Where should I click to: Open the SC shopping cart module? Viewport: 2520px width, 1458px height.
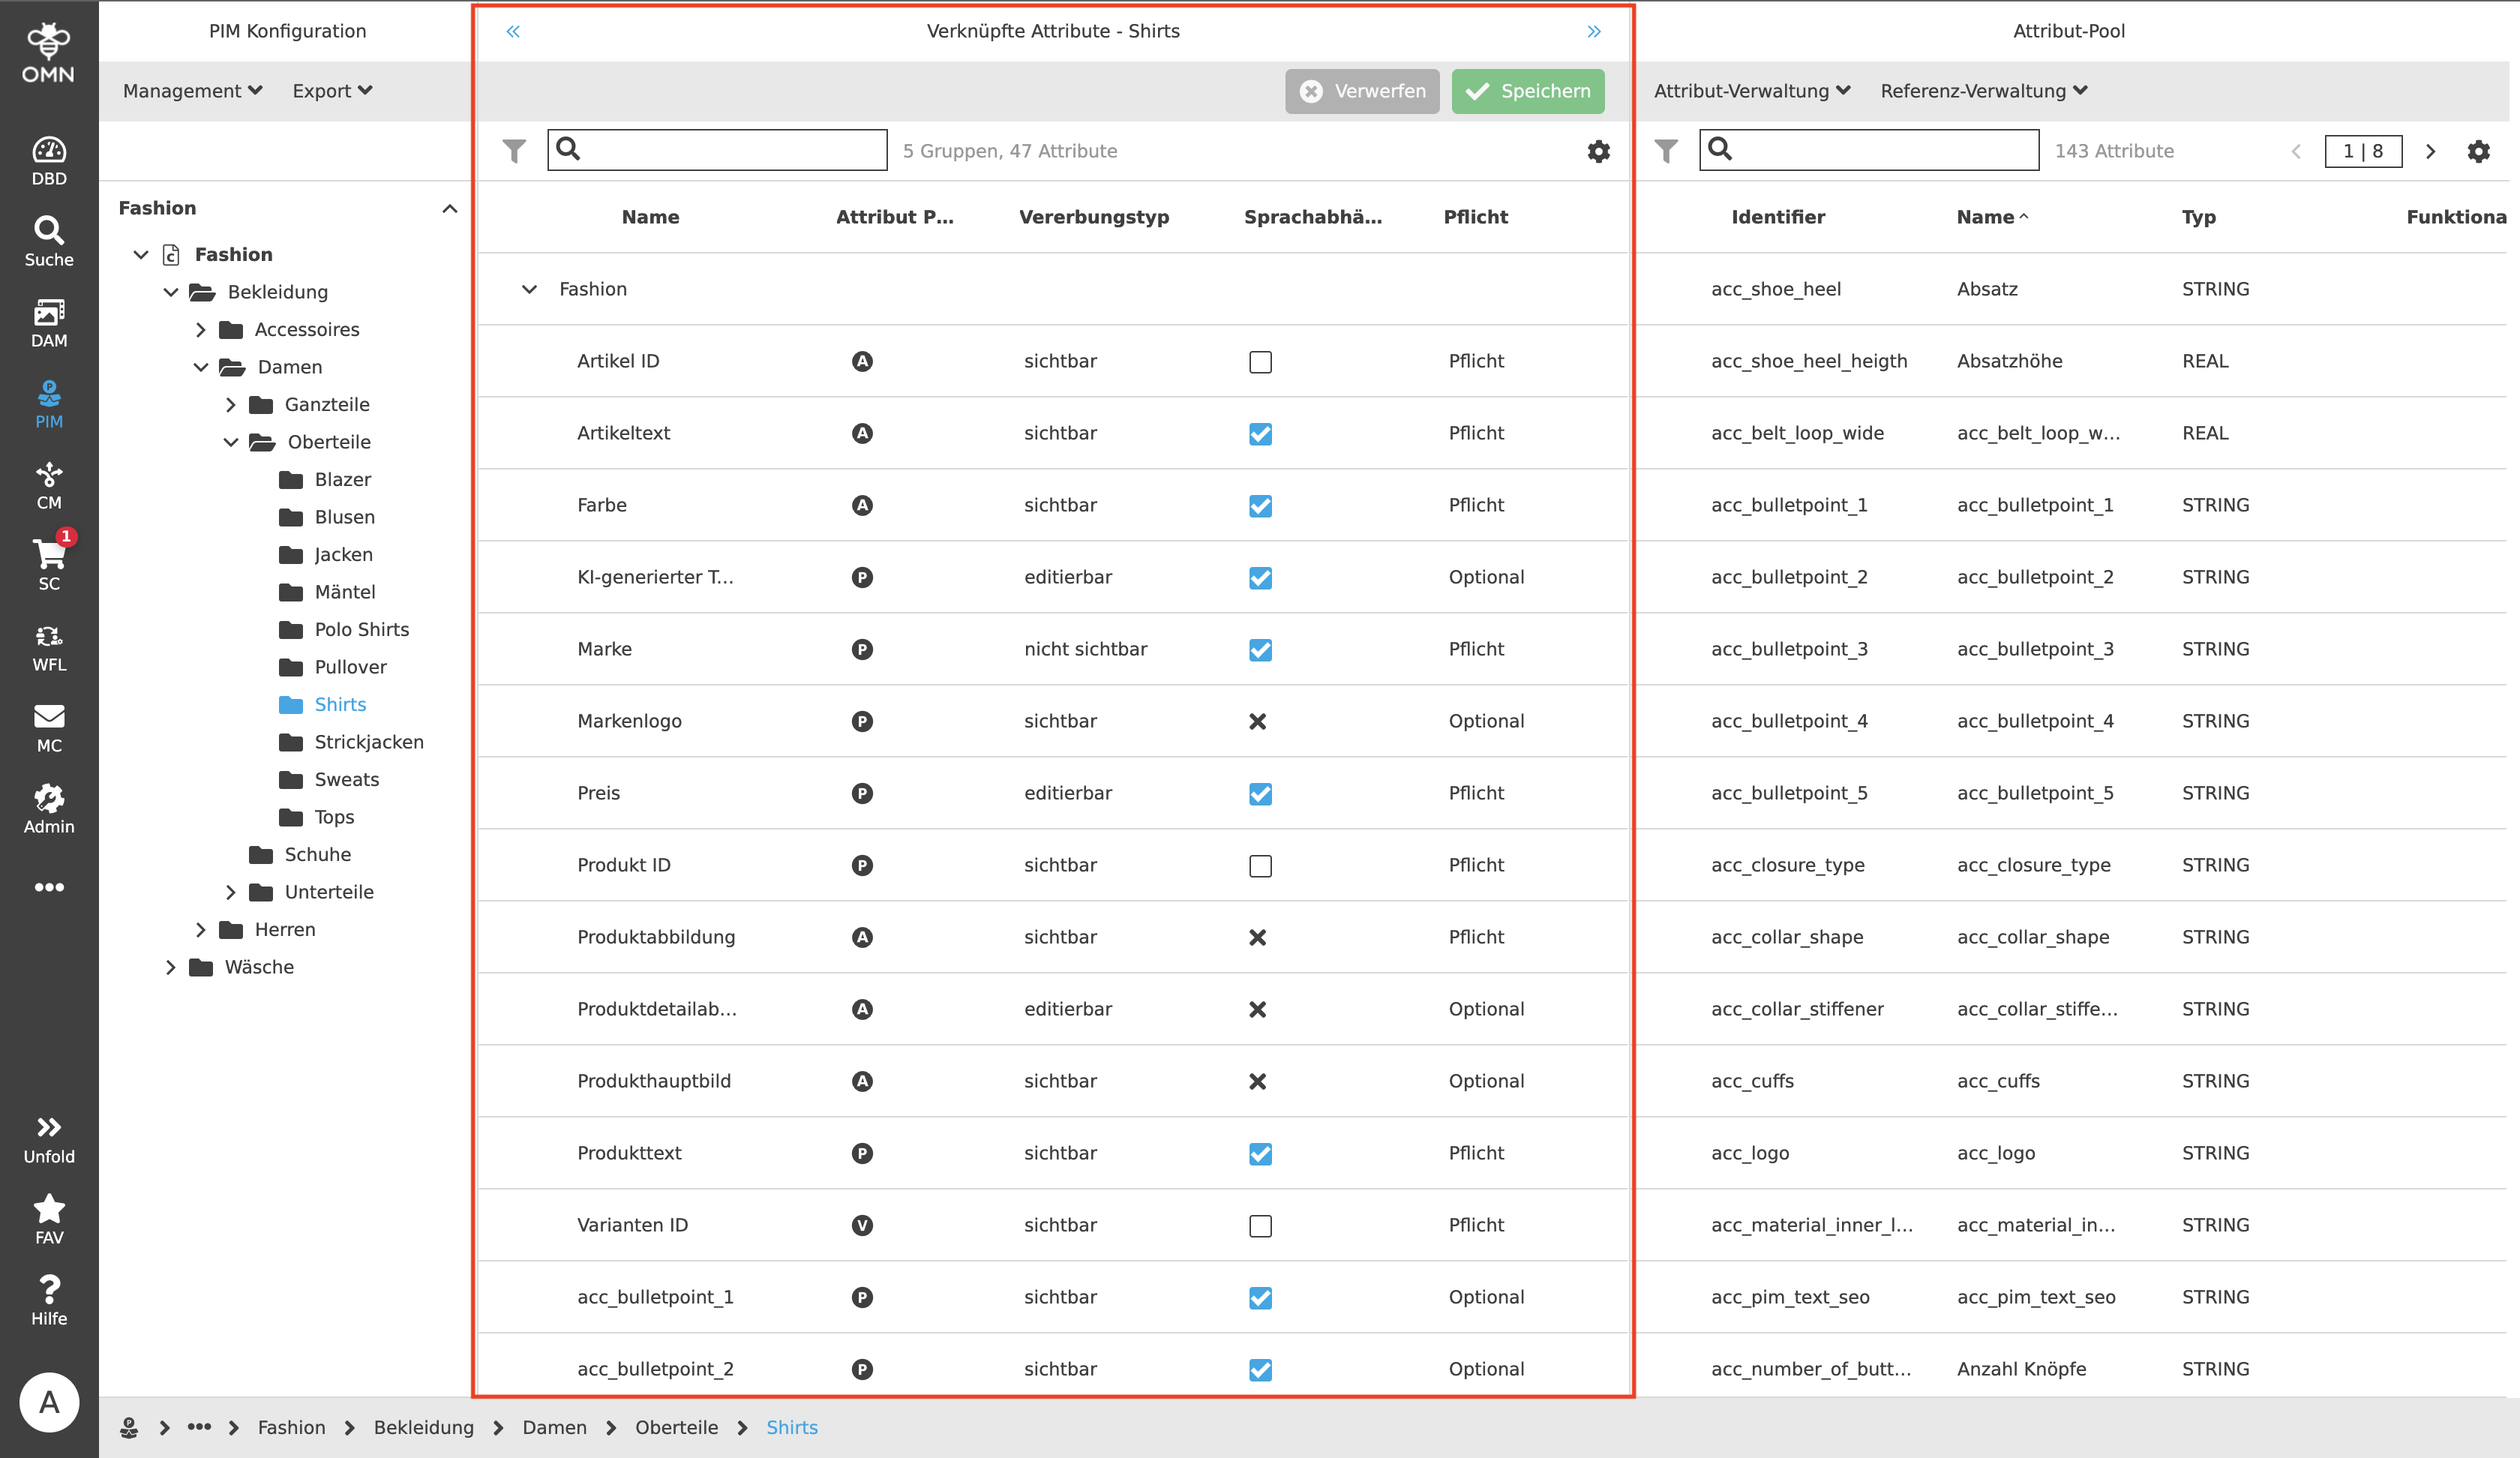[x=49, y=560]
